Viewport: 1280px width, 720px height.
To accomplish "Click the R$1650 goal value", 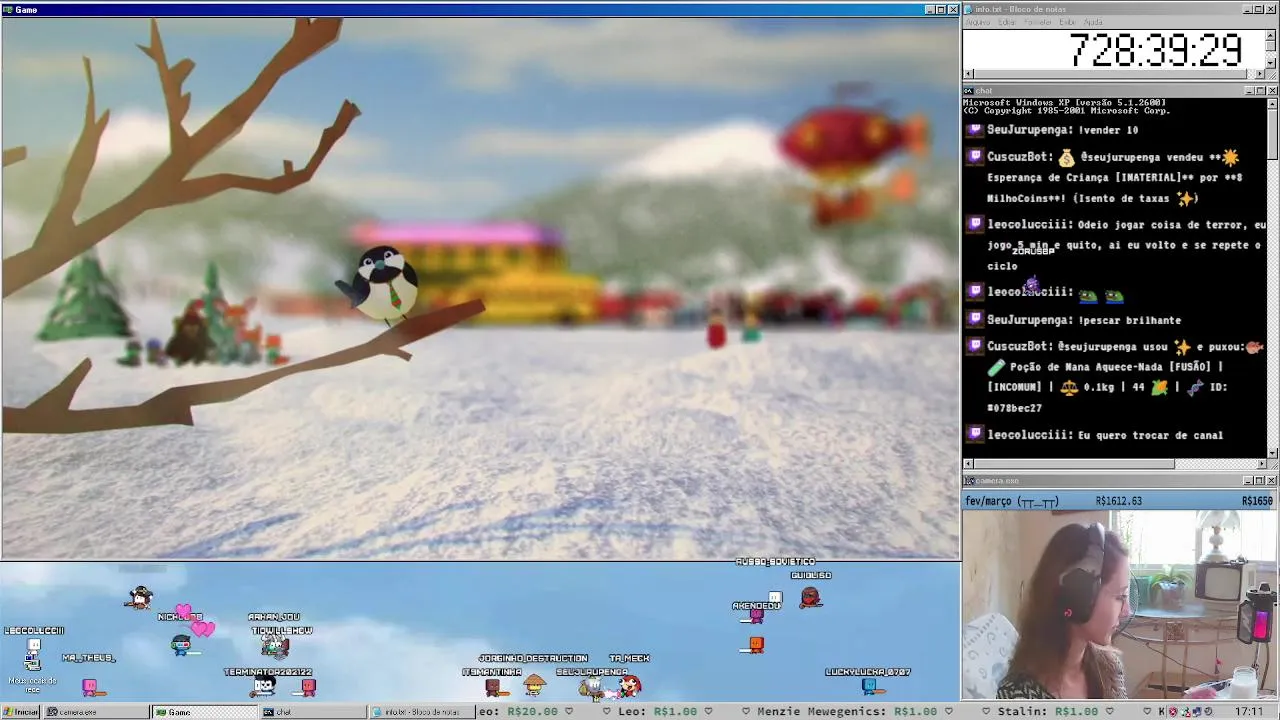I will pos(1257,501).
